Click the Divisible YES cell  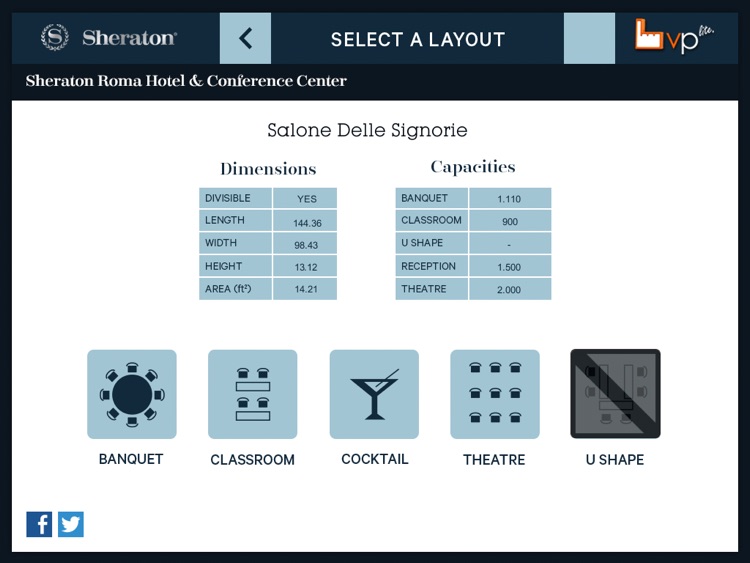click(x=305, y=198)
